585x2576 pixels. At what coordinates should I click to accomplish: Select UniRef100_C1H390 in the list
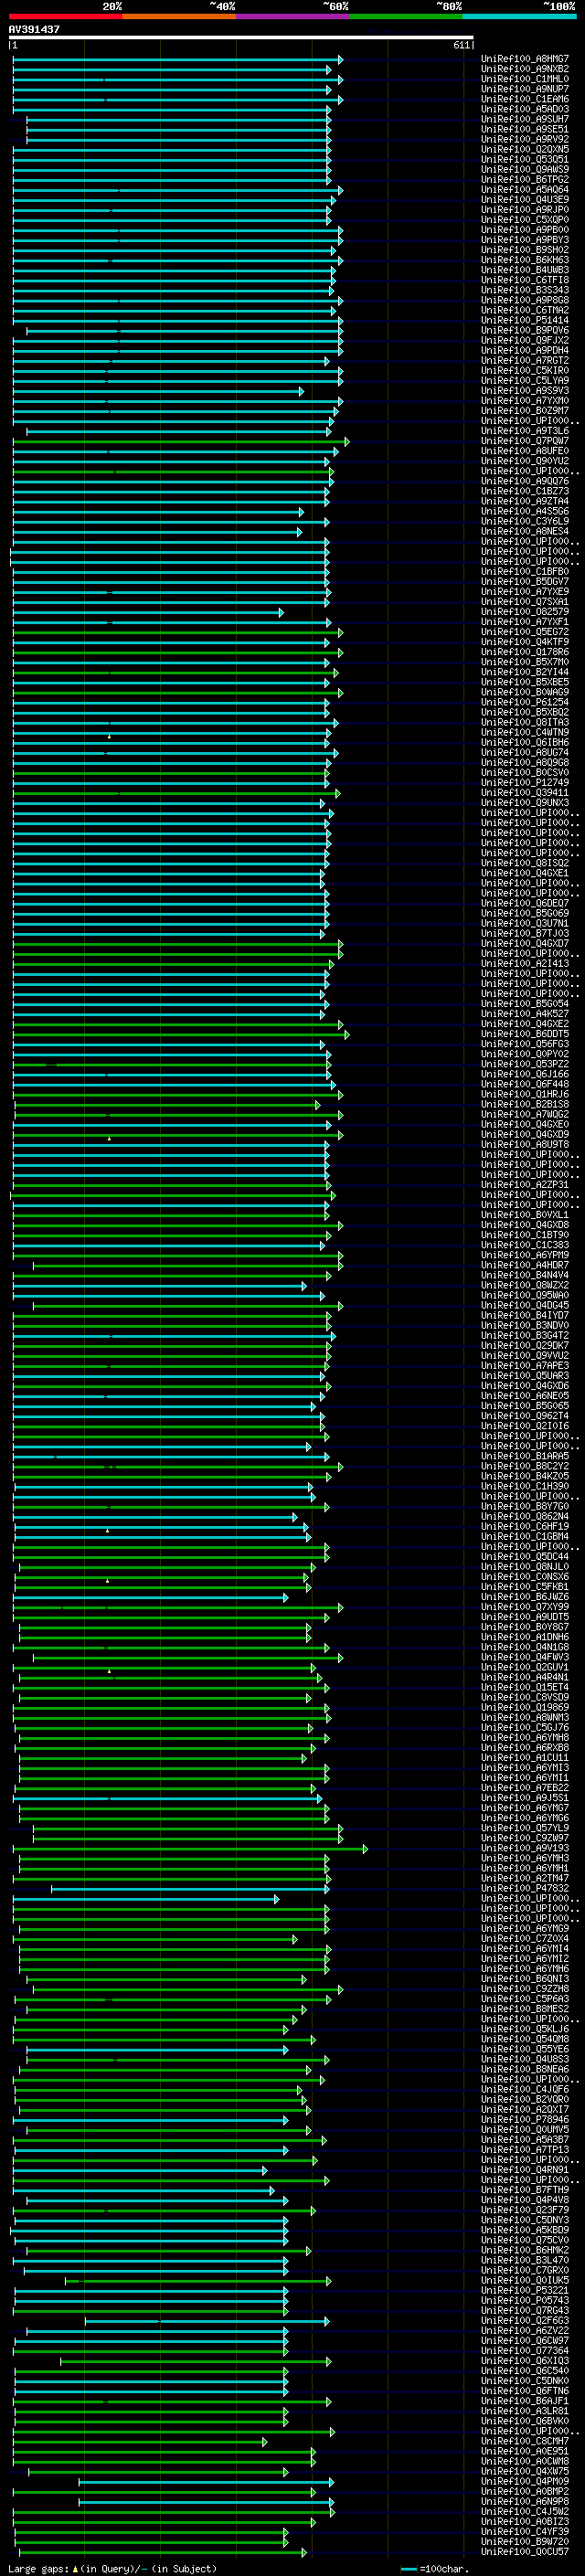pyautogui.click(x=525, y=1486)
